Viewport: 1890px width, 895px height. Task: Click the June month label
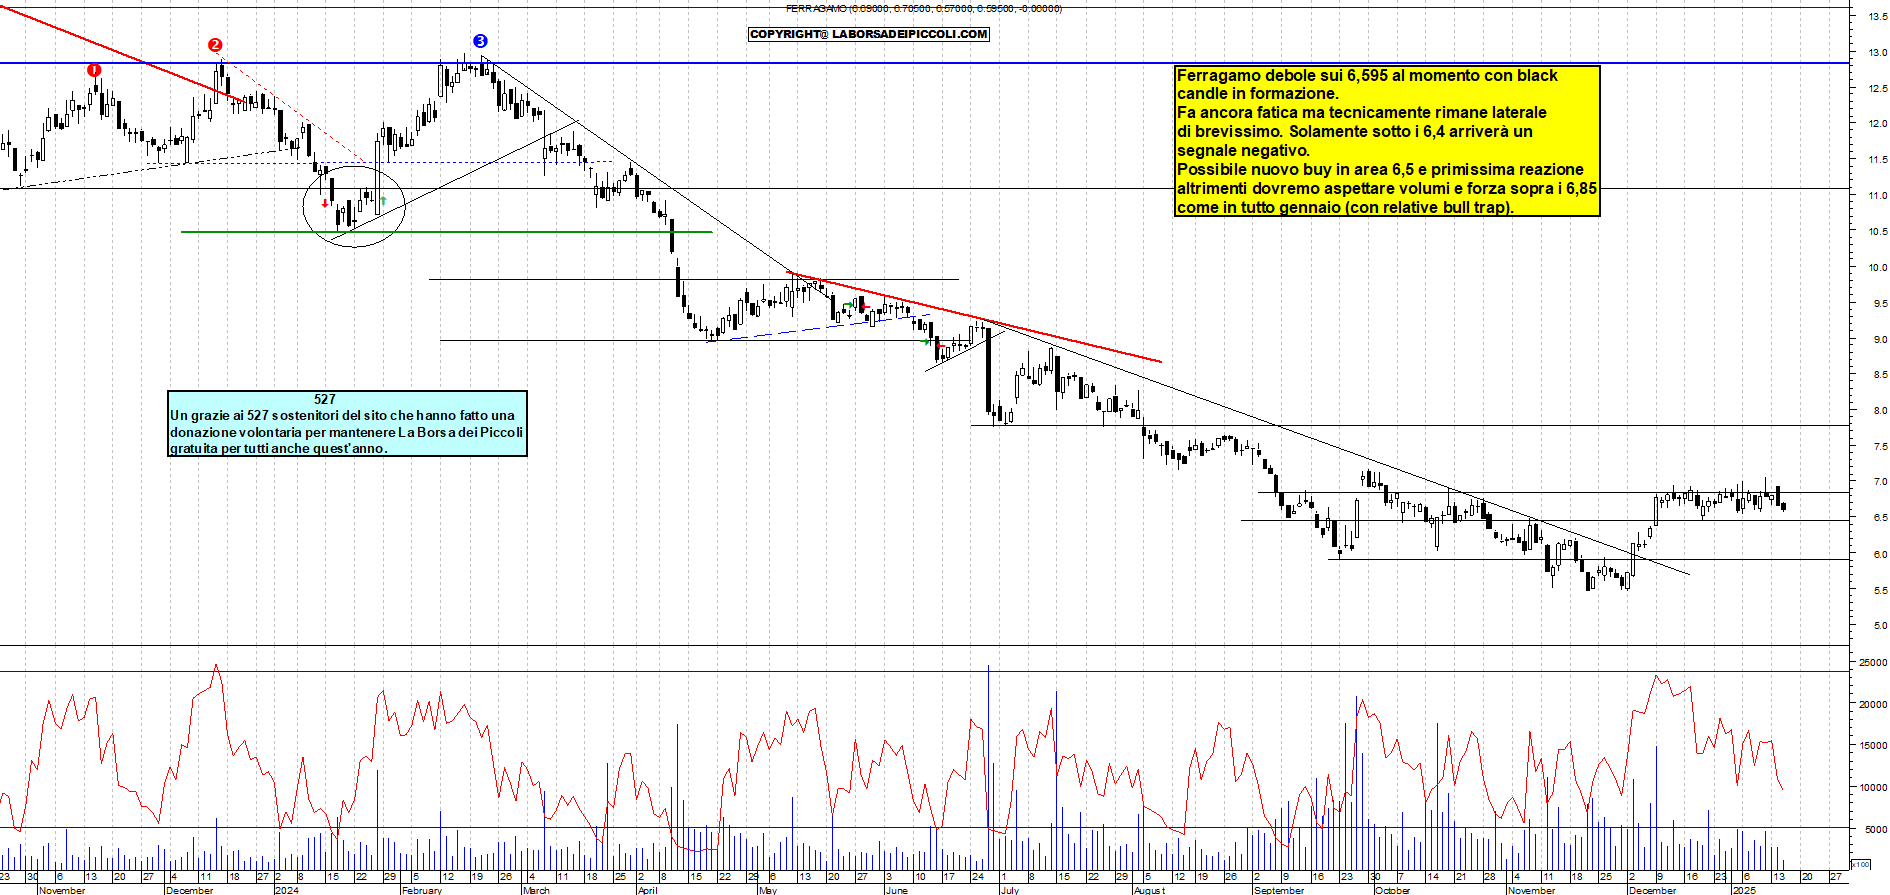(x=897, y=890)
